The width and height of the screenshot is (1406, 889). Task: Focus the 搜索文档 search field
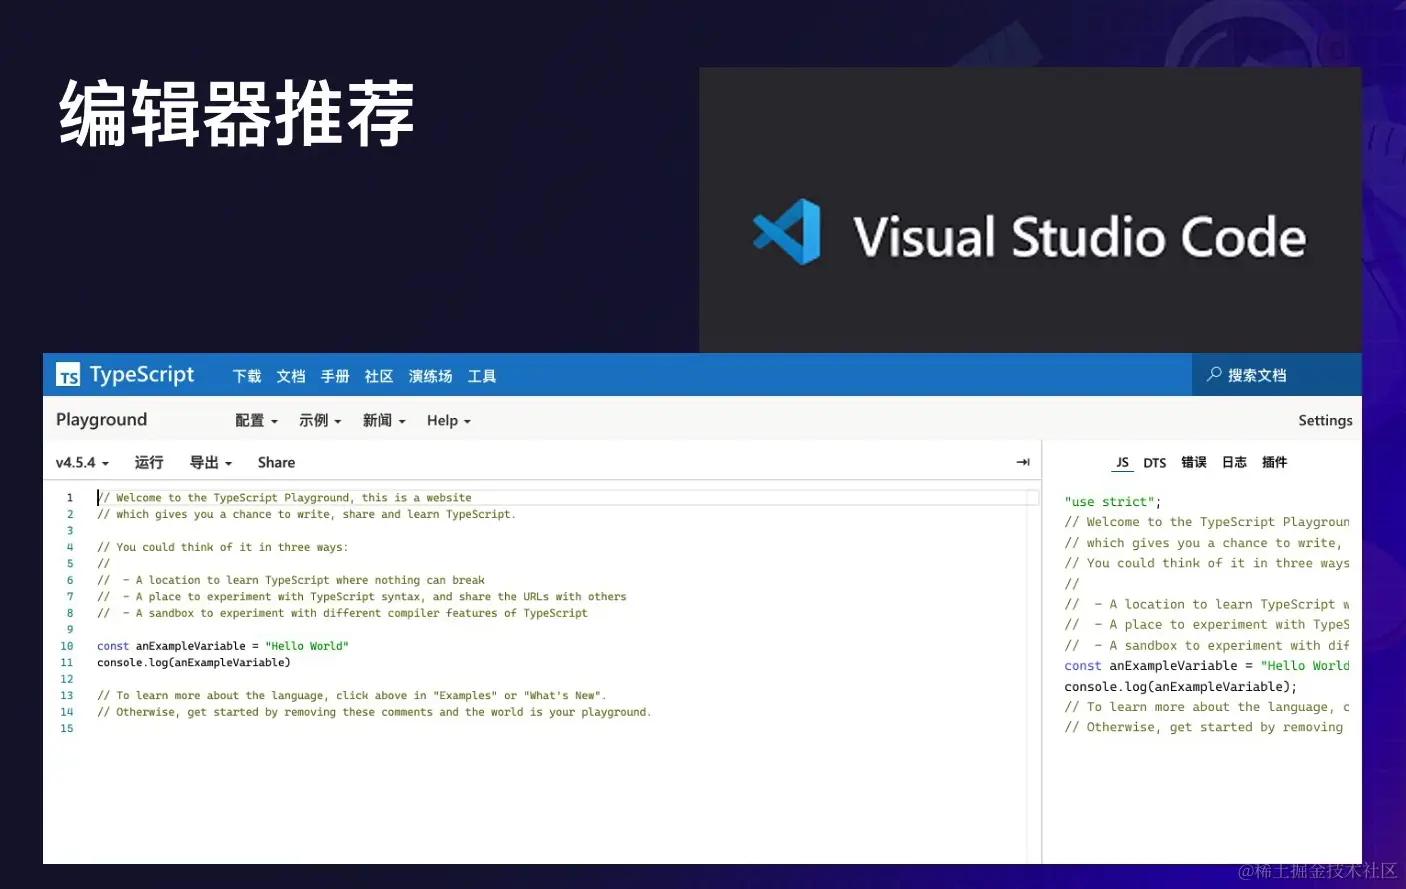click(x=1277, y=375)
